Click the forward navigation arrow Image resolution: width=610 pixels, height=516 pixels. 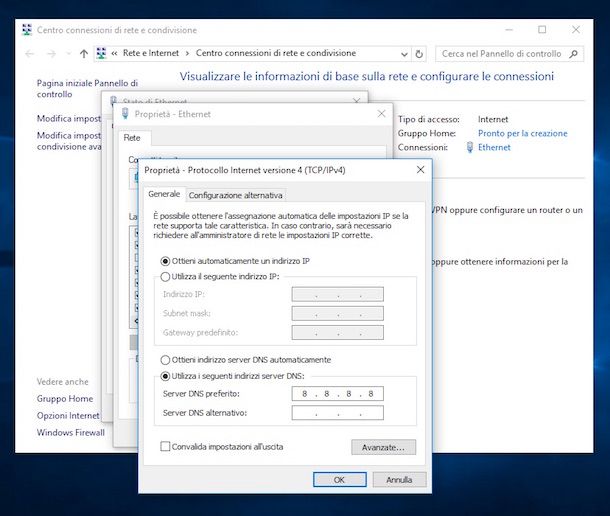point(49,54)
